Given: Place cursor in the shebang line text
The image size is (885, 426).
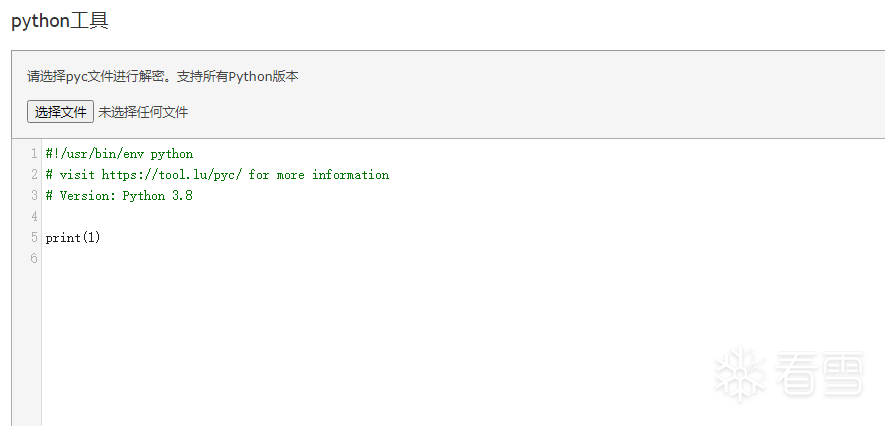Looking at the screenshot, I should tap(119, 154).
